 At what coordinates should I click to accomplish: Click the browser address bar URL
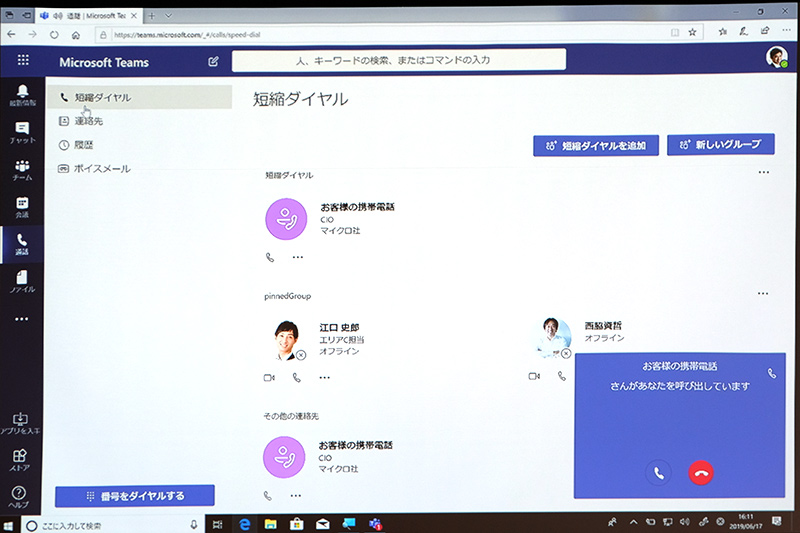[x=187, y=35]
